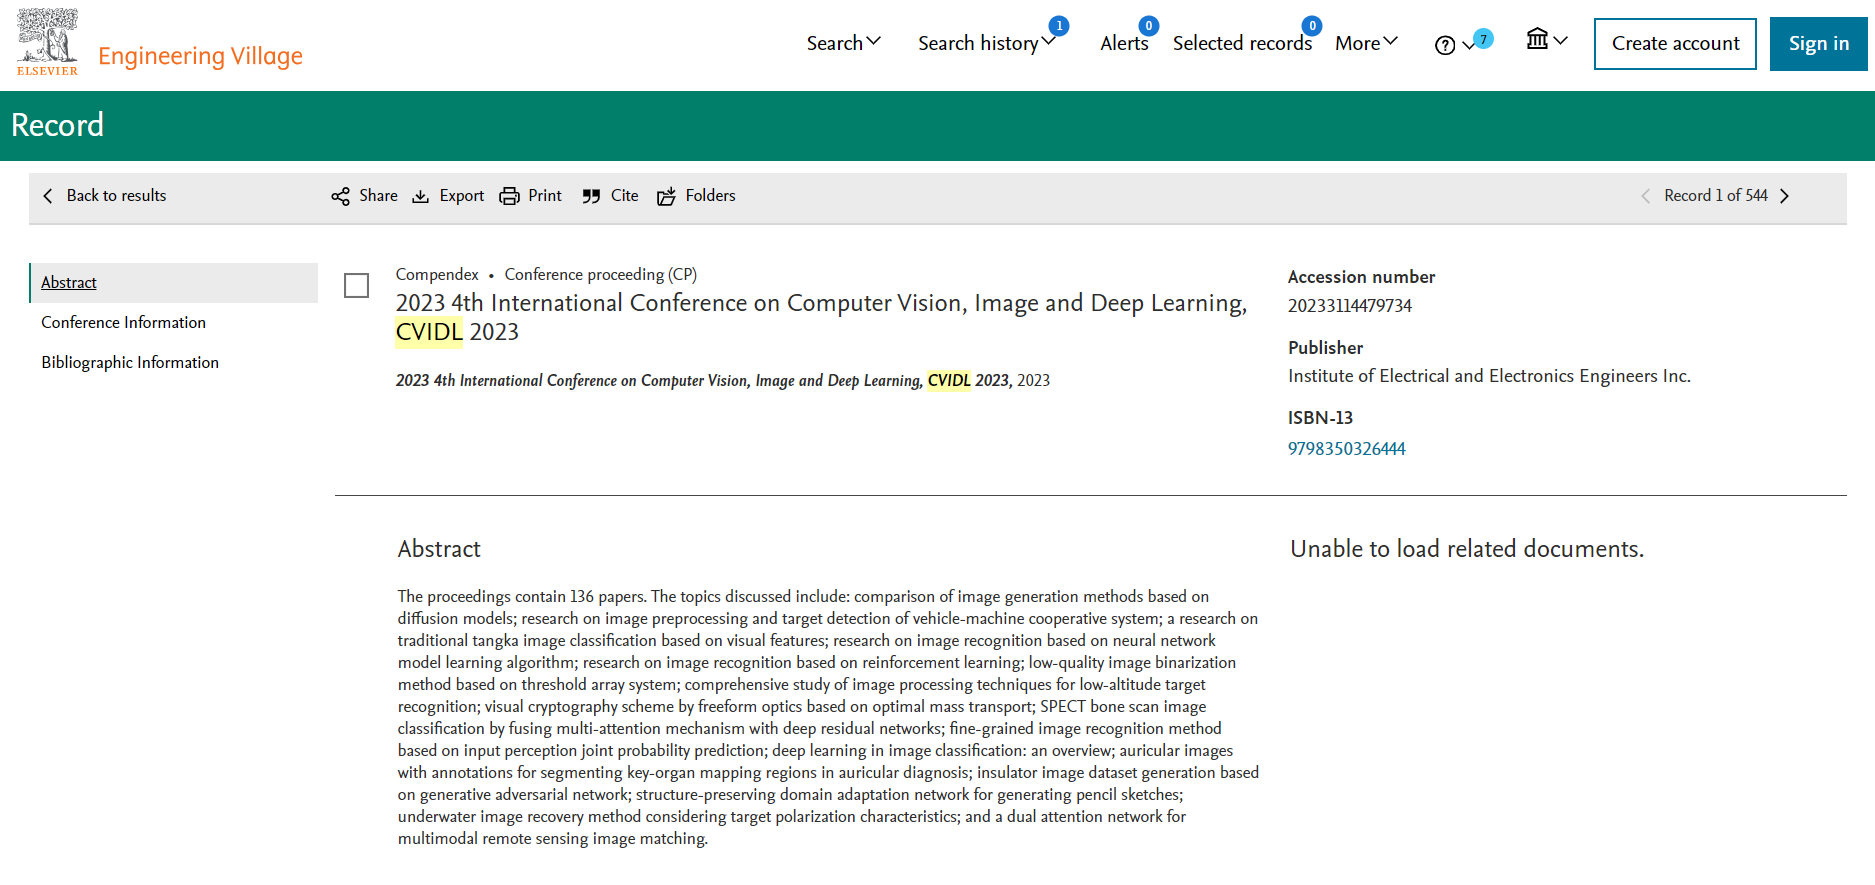Click the Cite quotation mark icon
This screenshot has height=885, width=1875.
pyautogui.click(x=591, y=196)
